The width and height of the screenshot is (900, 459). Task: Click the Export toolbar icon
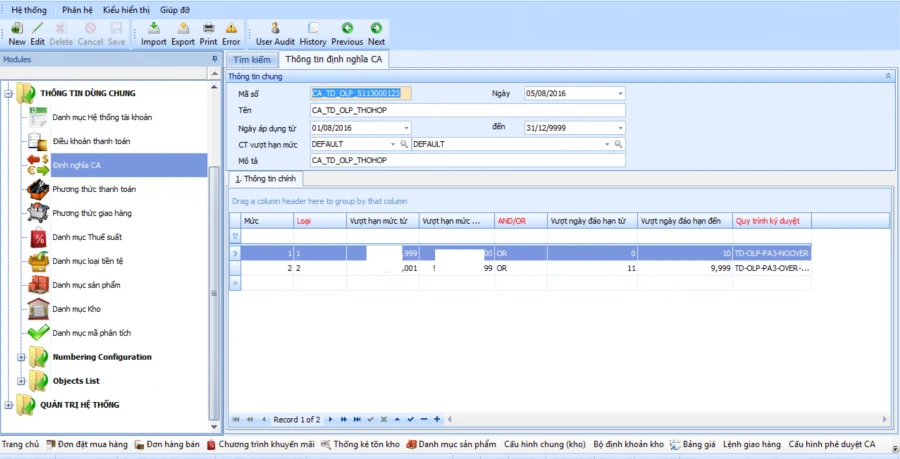coord(183,34)
